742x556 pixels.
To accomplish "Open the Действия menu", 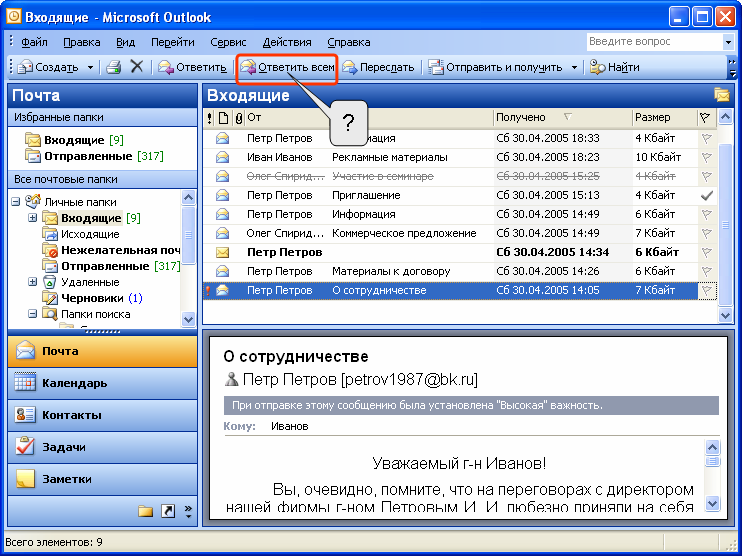I will point(287,42).
